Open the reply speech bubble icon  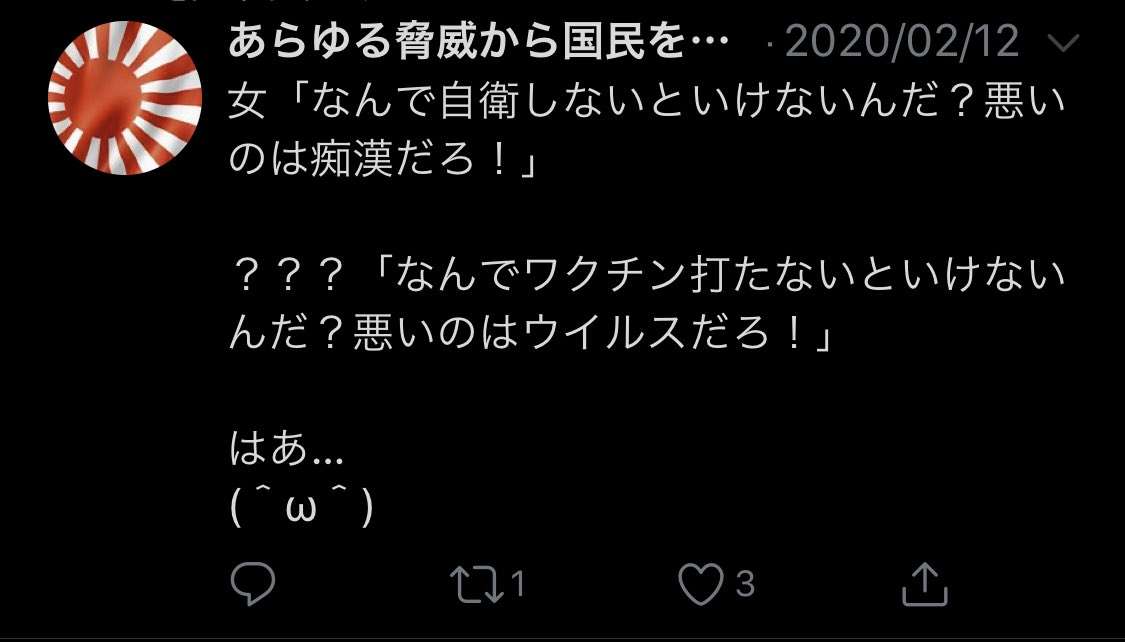point(253,584)
